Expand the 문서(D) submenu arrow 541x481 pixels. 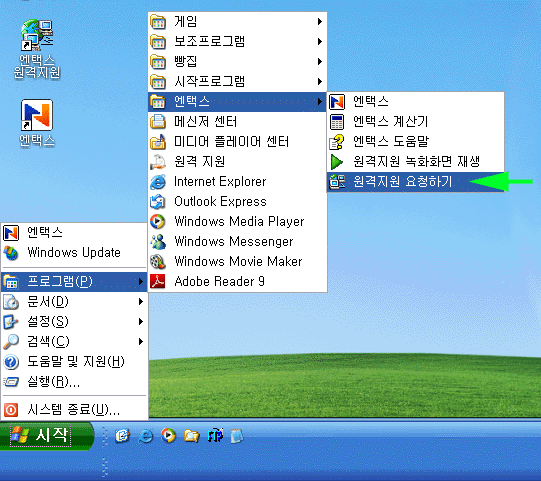tap(141, 302)
